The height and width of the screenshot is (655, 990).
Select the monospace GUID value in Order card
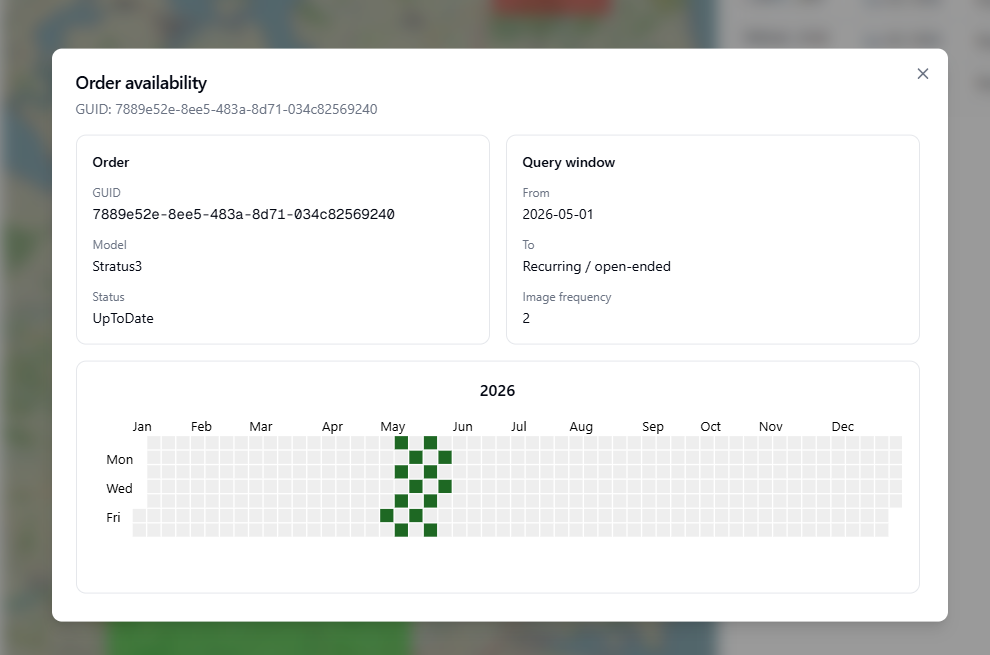point(243,215)
